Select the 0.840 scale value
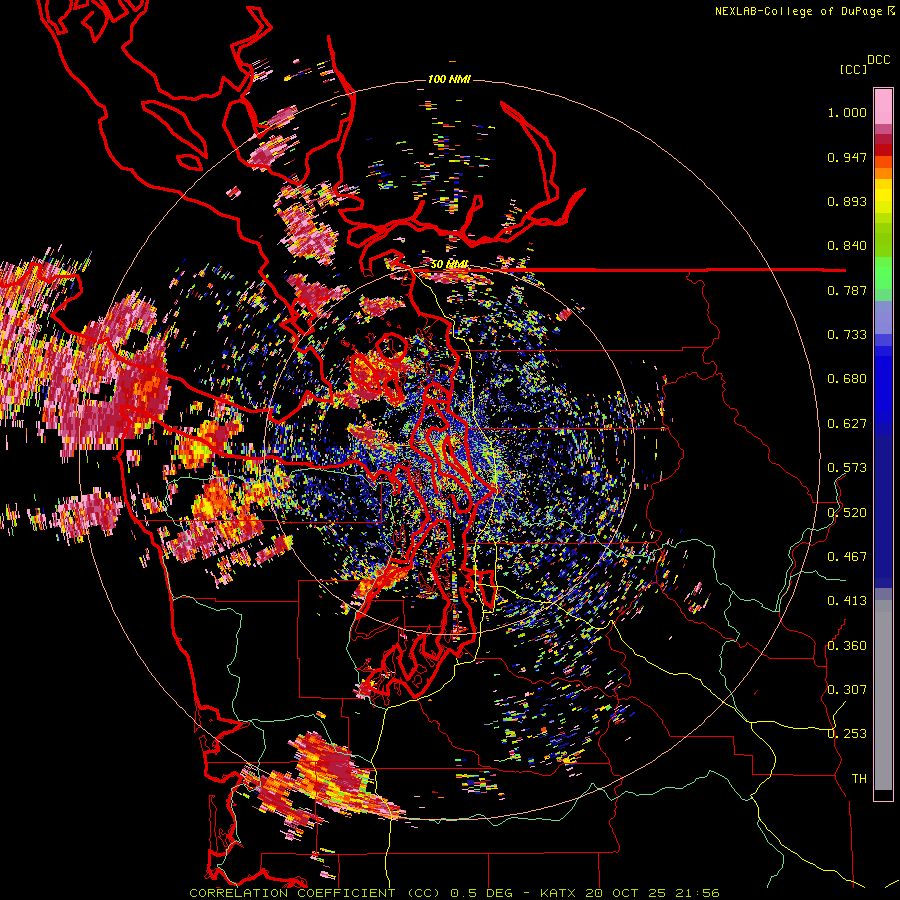 [847, 246]
